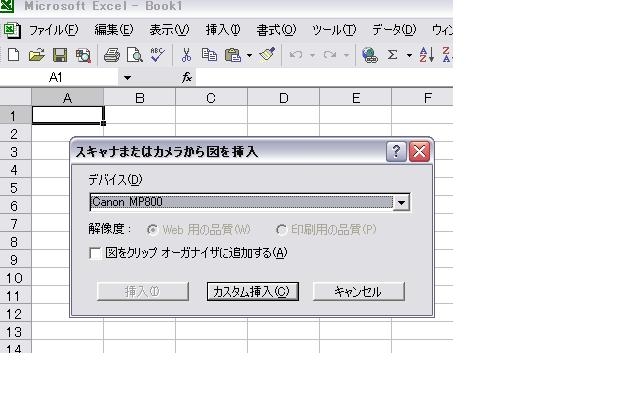This screenshot has height=400, width=640.
Task: Select the 印刷用の品質 radio button
Action: coord(281,230)
